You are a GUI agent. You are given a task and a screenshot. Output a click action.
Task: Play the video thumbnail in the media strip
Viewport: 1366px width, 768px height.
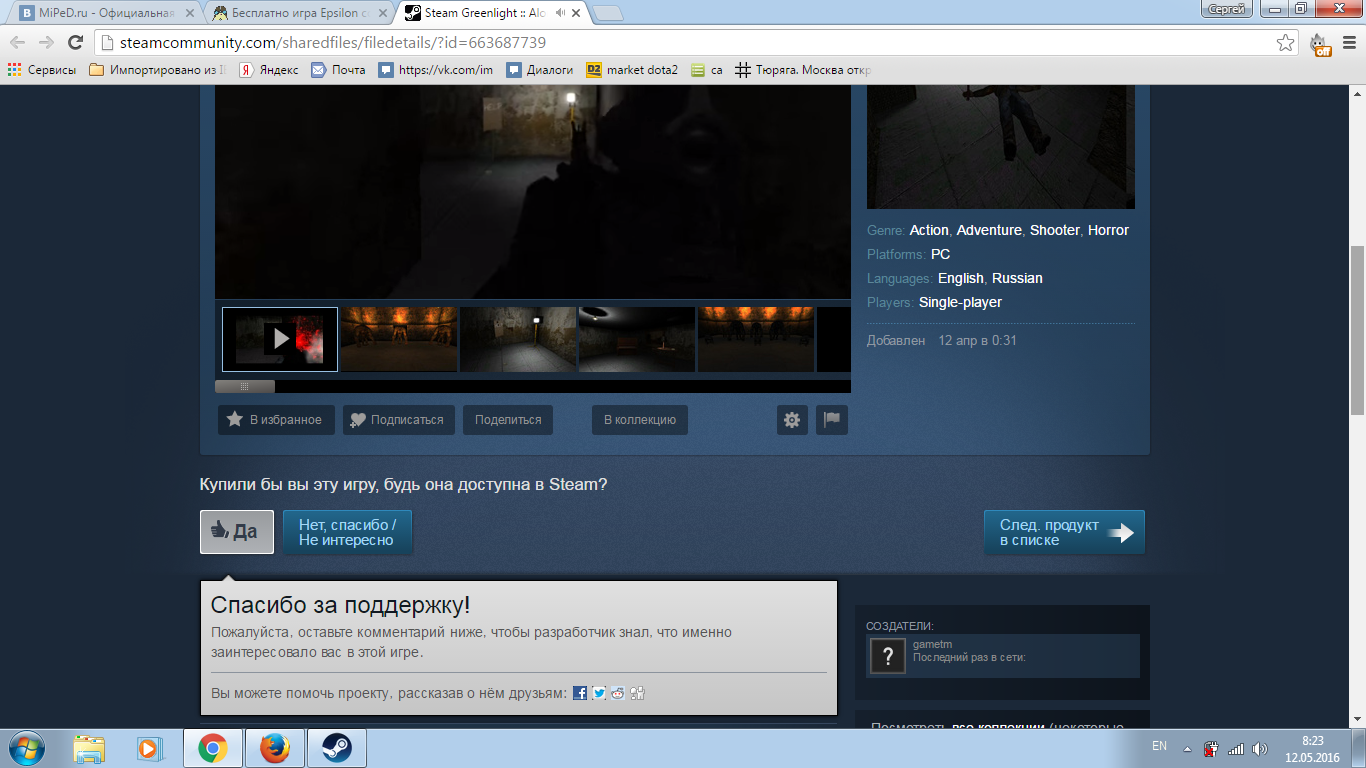(x=280, y=339)
